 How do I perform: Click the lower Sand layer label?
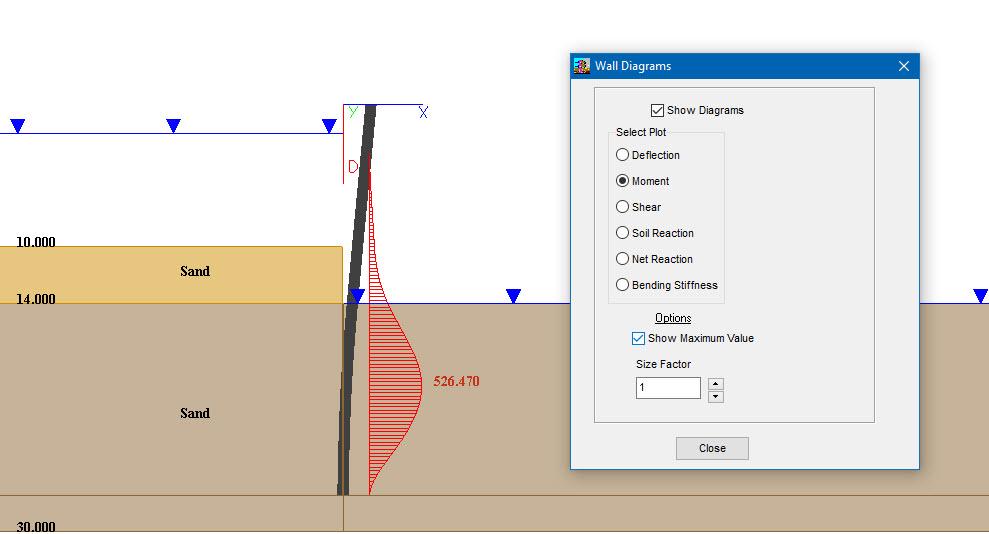pos(194,413)
